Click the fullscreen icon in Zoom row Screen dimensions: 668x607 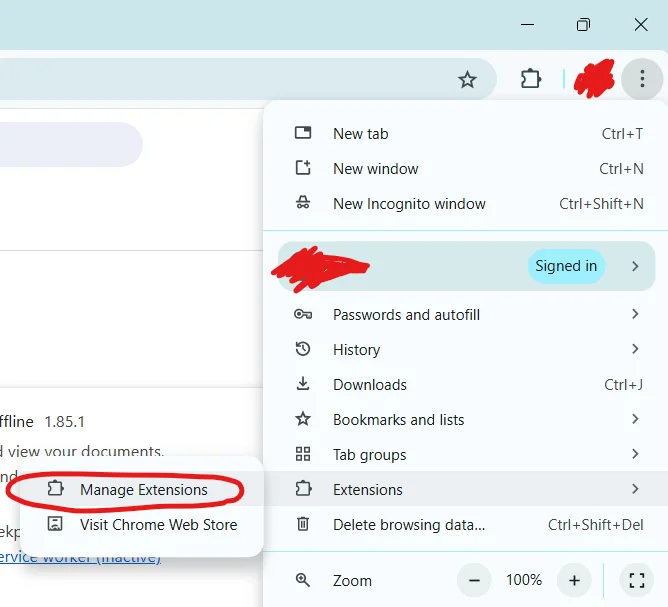(x=637, y=580)
